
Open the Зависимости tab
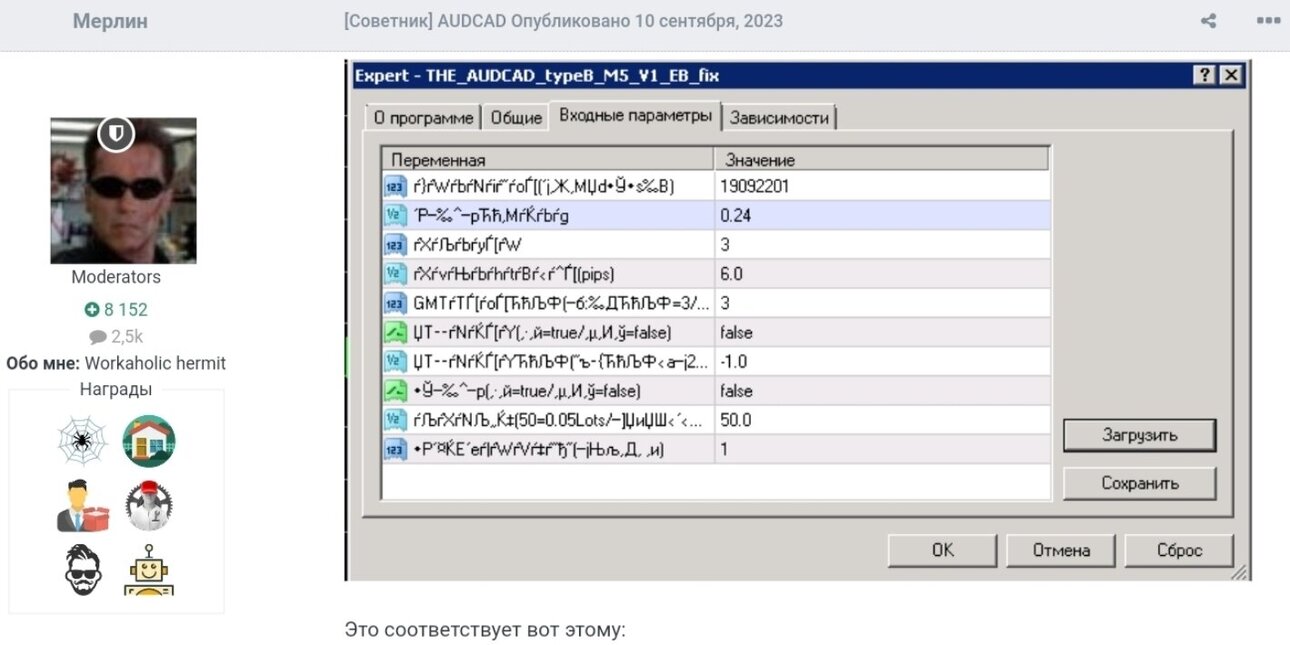[779, 118]
